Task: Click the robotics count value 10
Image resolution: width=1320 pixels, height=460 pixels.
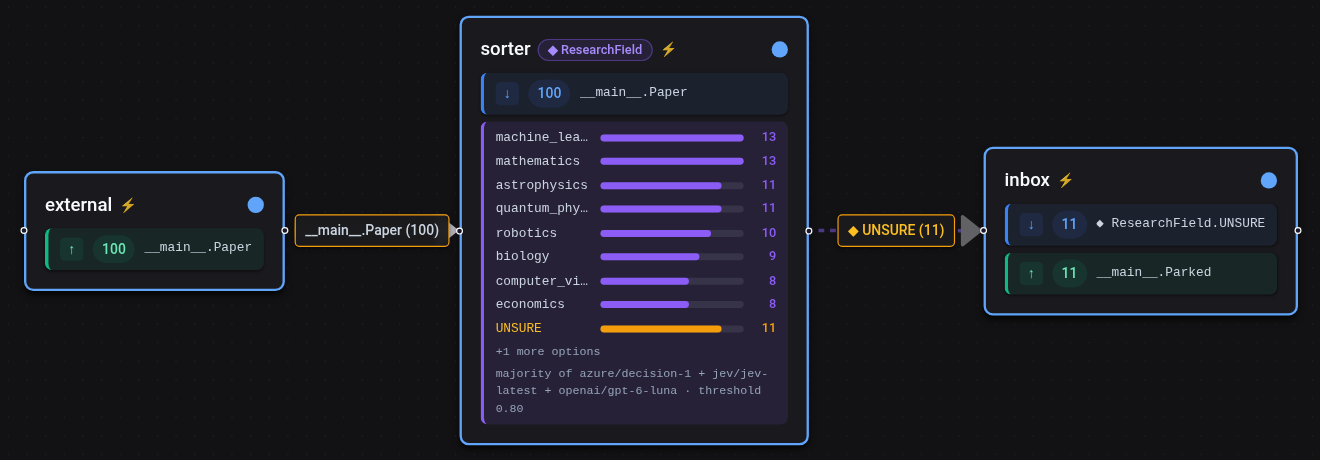Action: (x=769, y=233)
